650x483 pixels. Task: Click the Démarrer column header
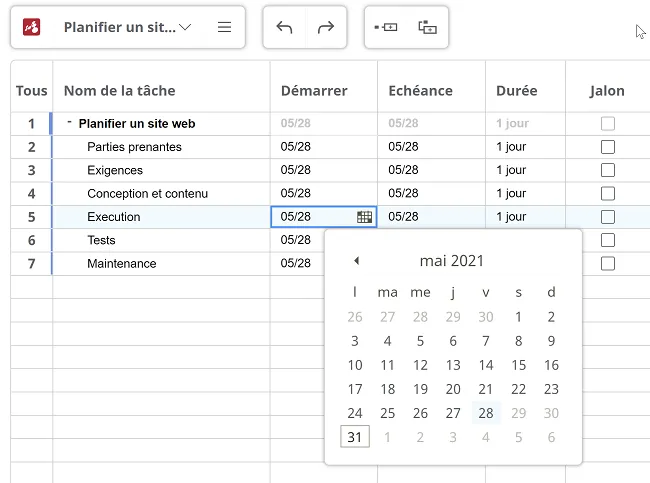(314, 90)
